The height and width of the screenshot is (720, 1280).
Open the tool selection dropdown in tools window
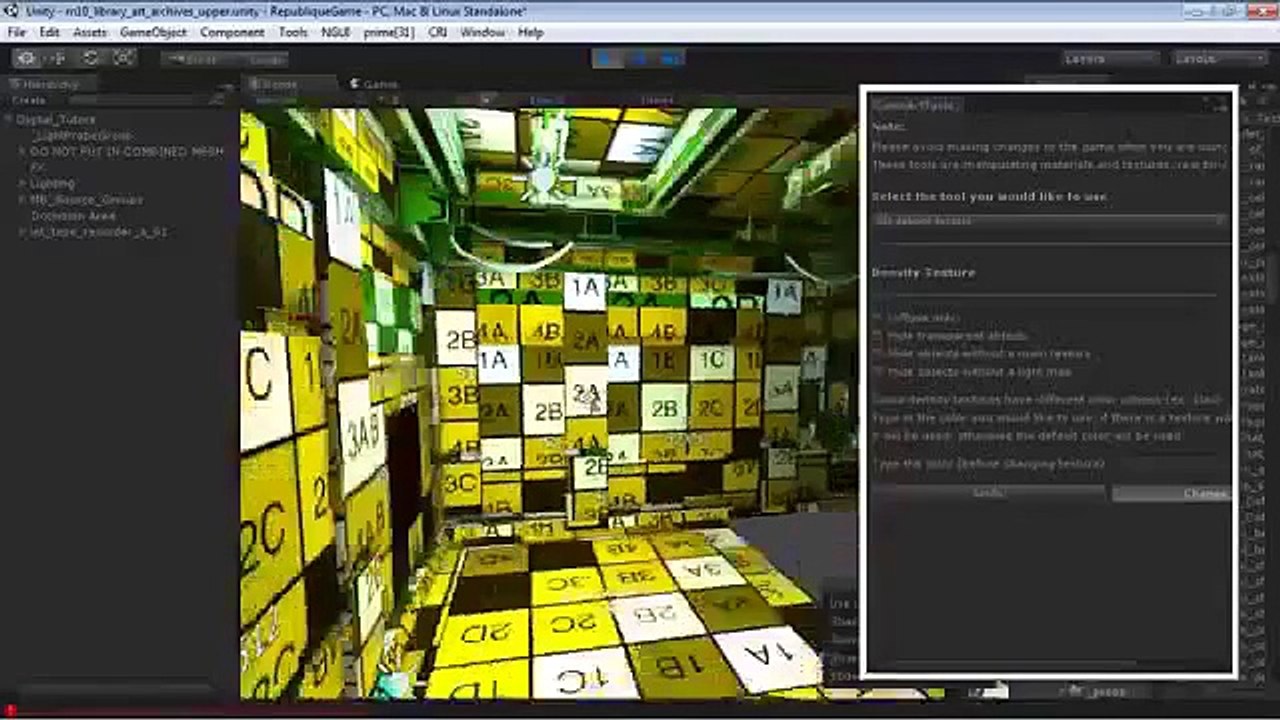[1049, 220]
